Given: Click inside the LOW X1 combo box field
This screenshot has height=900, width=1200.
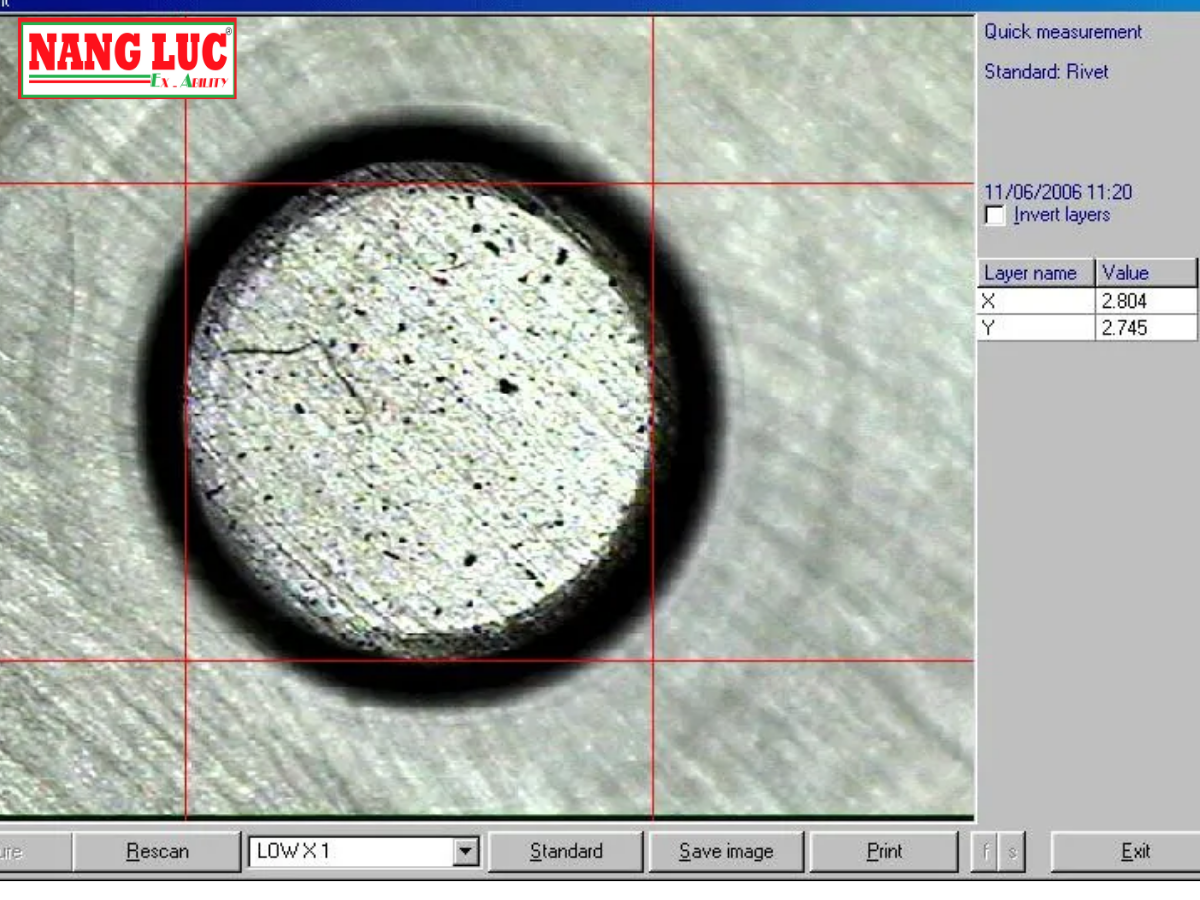Looking at the screenshot, I should 350,852.
